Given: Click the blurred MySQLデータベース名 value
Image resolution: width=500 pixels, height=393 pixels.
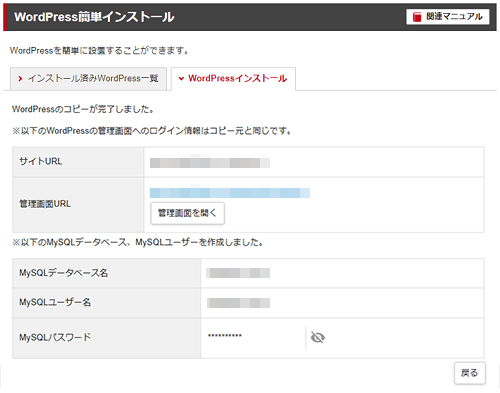Looking at the screenshot, I should point(238,273).
